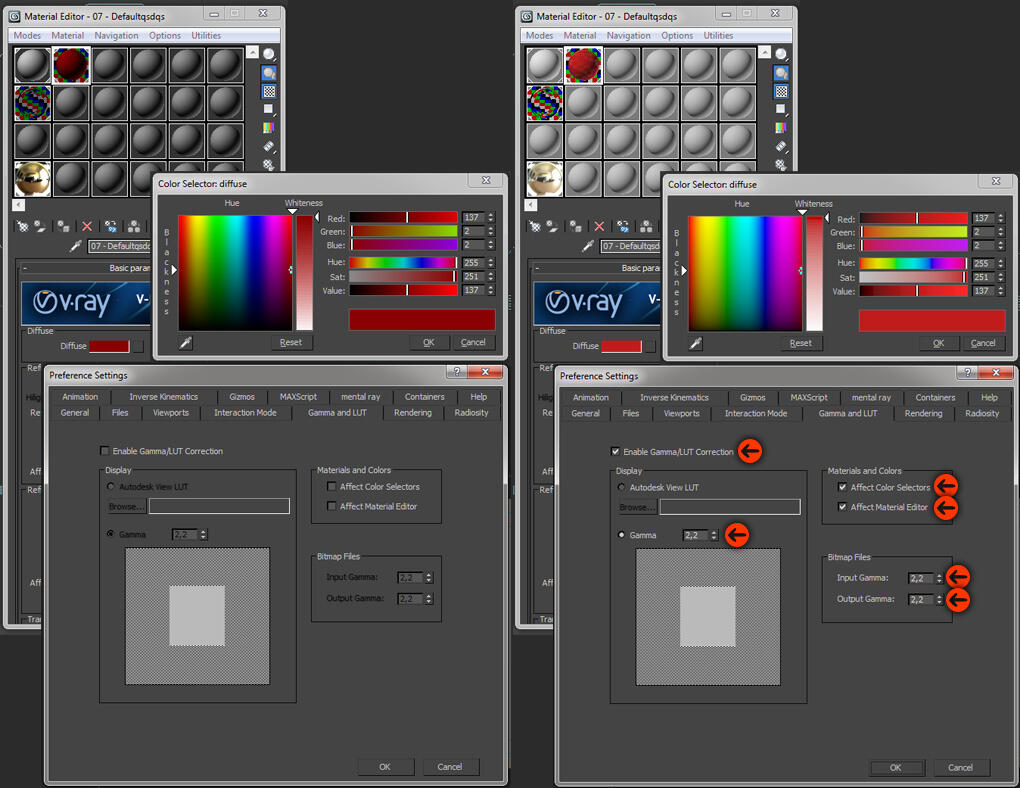Click red X Reset Map icon in brighter editor
Viewport: 1020px width, 788px height.
tap(599, 226)
